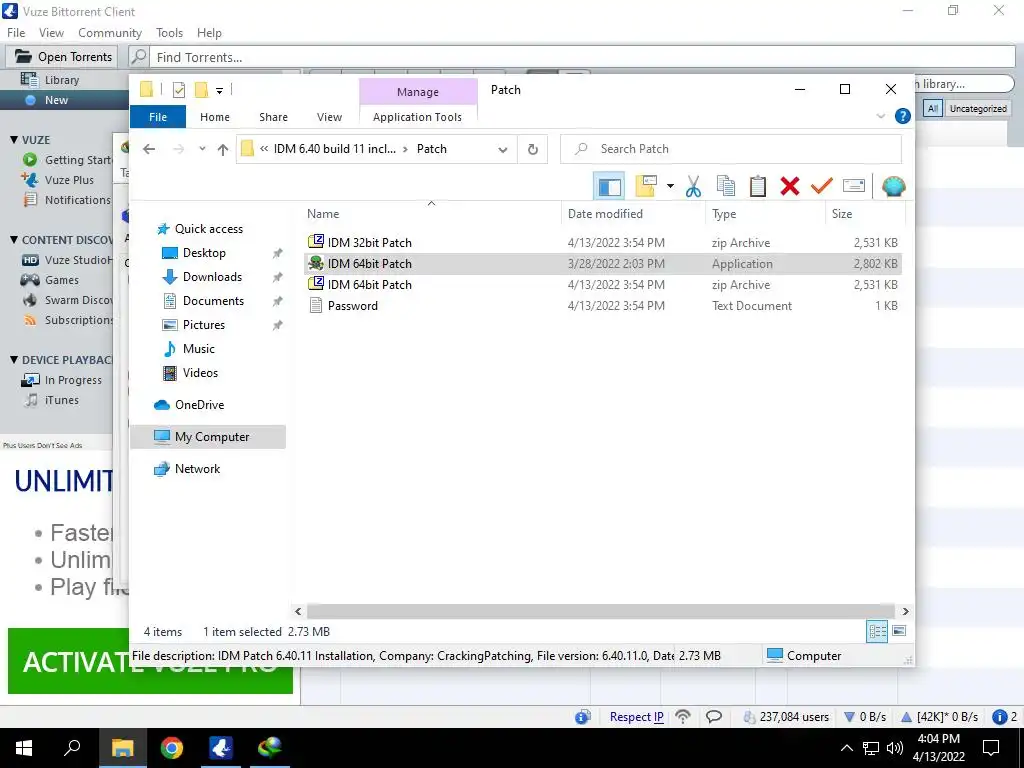
Task: Open Vuze Community menu
Action: [x=110, y=33]
